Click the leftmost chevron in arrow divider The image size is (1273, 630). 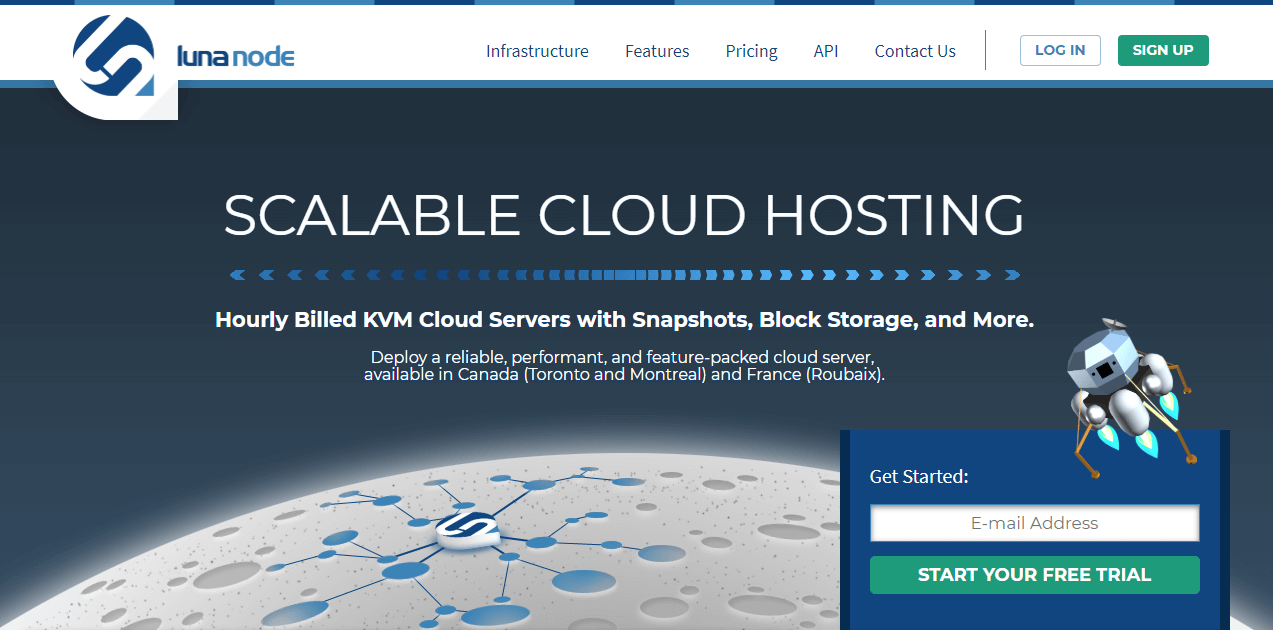click(237, 275)
